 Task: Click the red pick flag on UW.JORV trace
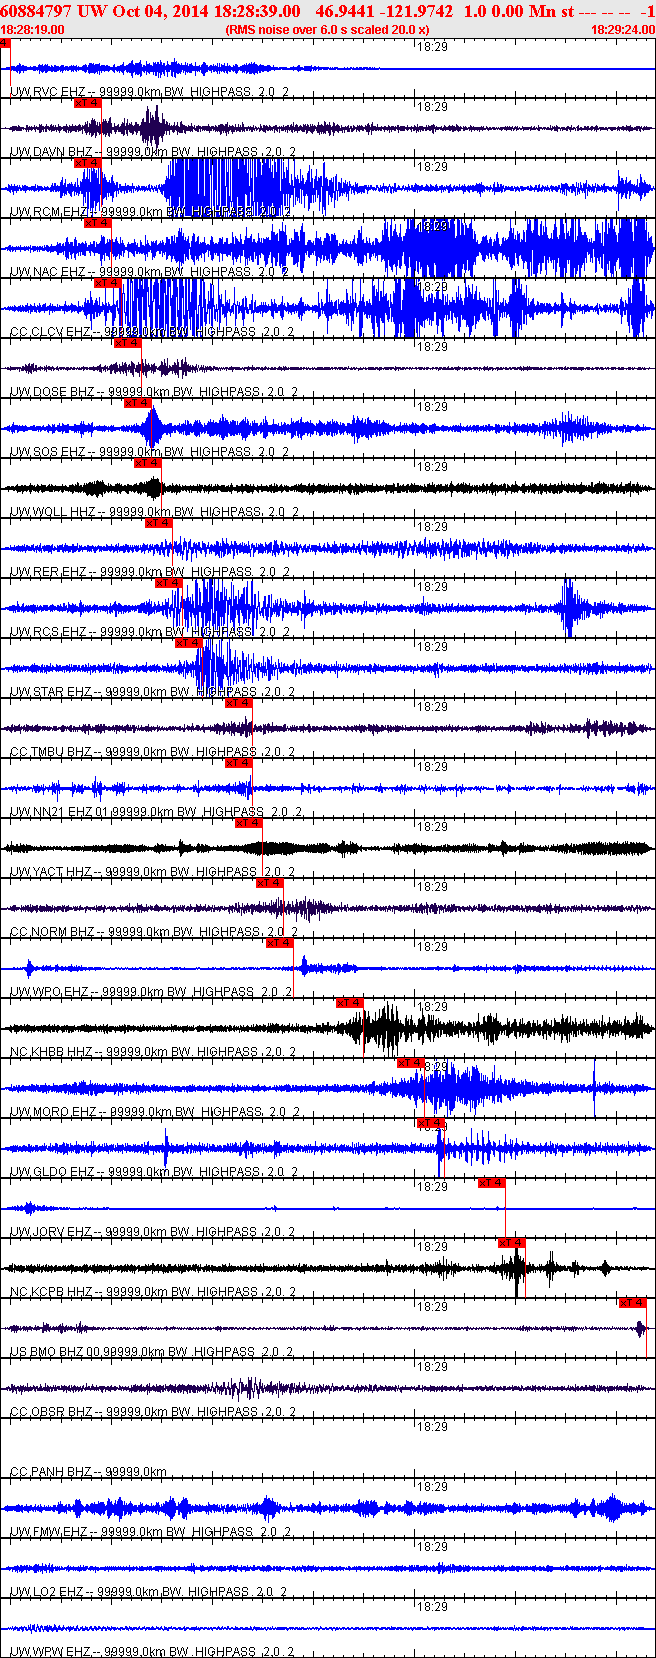click(491, 1182)
